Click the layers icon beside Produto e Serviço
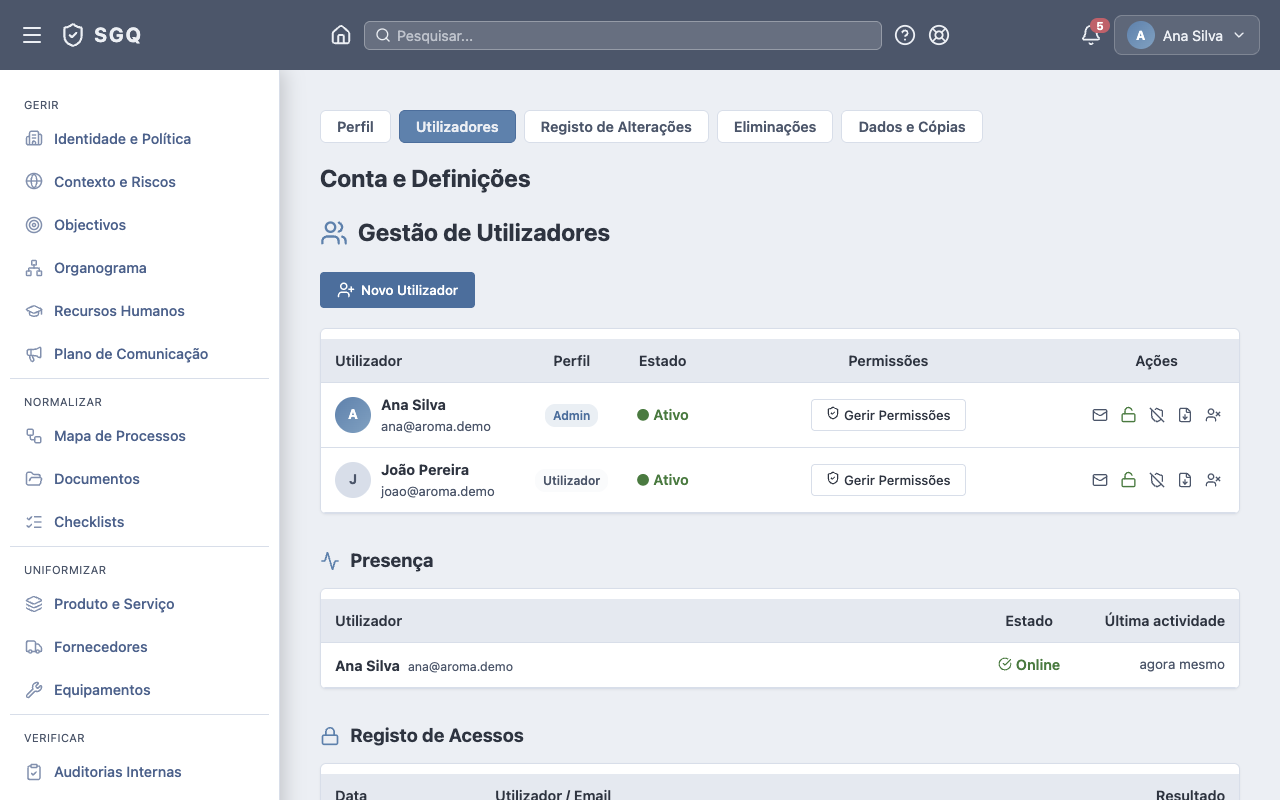This screenshot has height=800, width=1280. click(34, 603)
